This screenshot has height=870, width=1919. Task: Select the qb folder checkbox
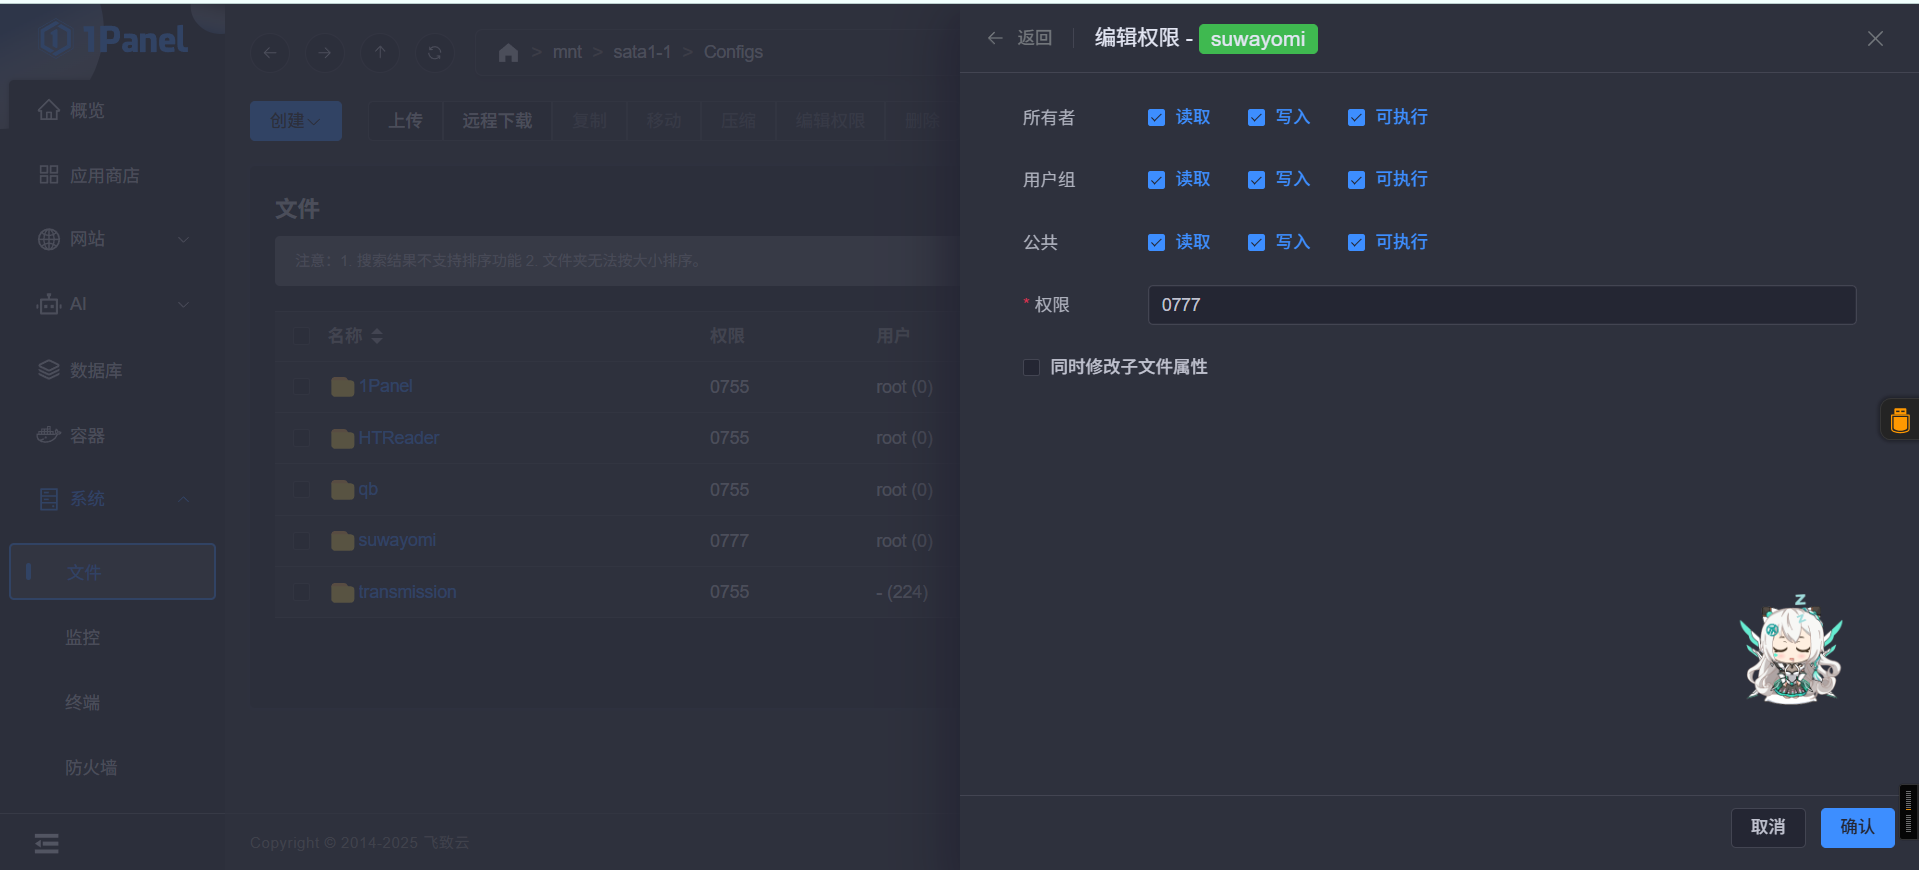301,490
